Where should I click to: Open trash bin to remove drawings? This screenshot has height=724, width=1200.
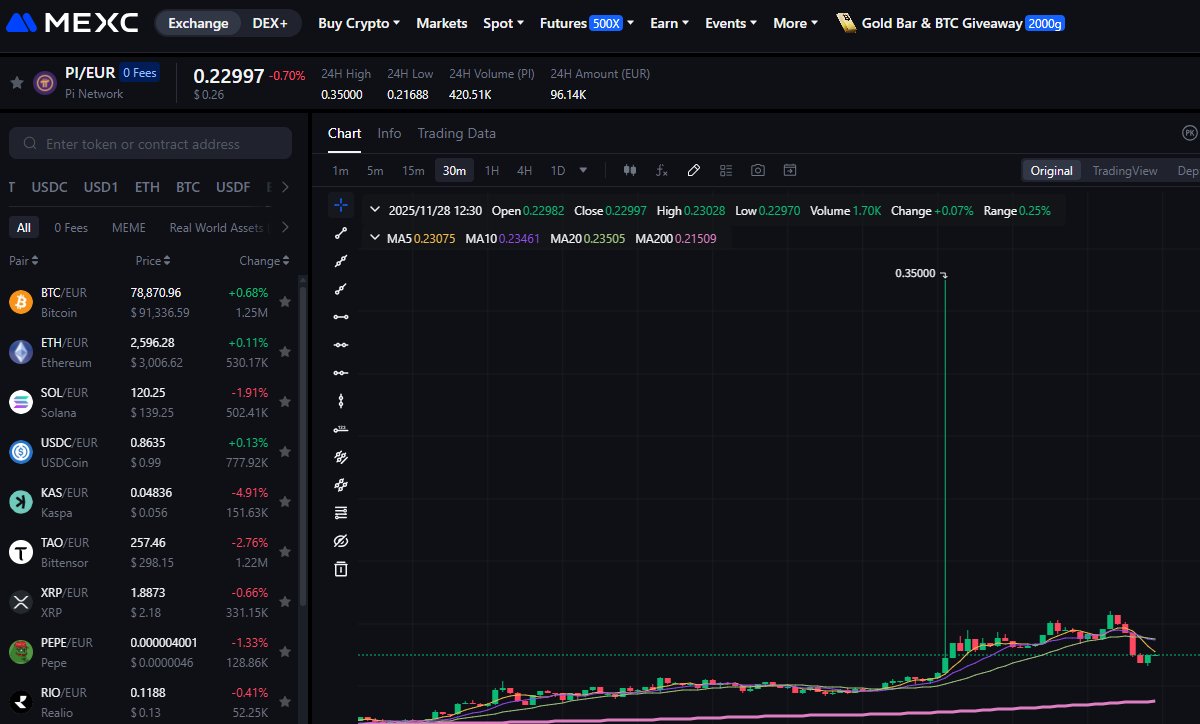[x=341, y=570]
